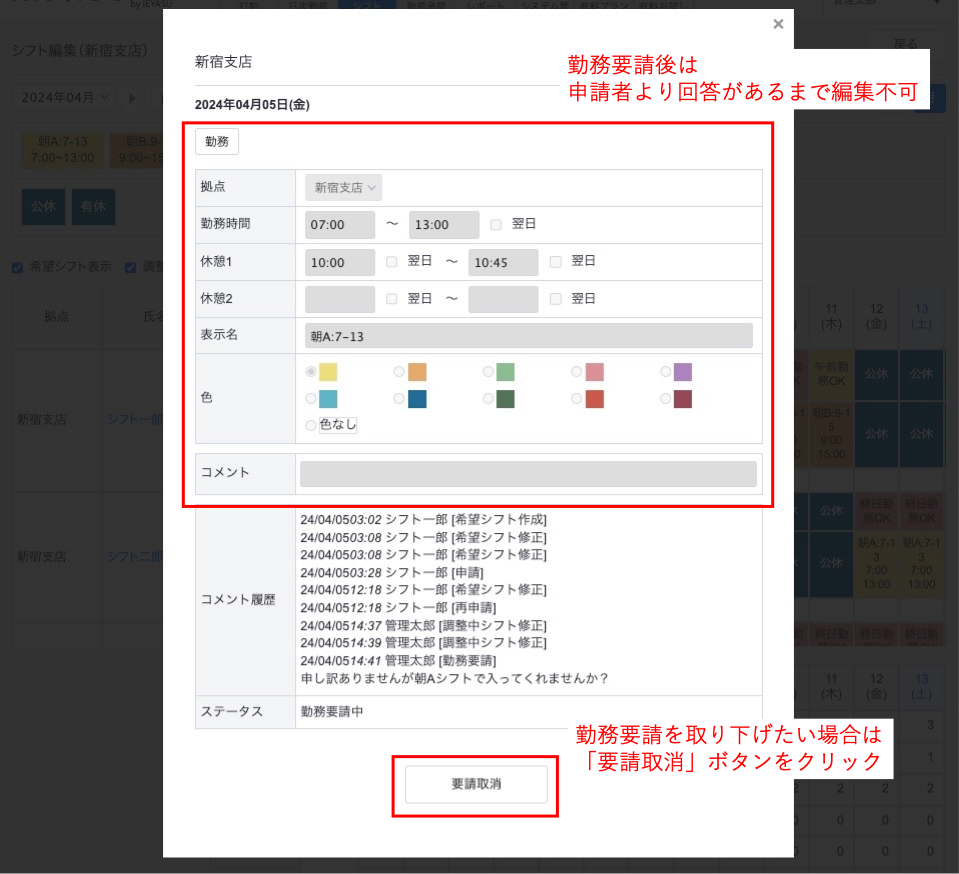The width and height of the screenshot is (959, 874).
Task: Toggle 翌日 checkbox after 休憩1 end time 10:45
Action: coord(556,261)
